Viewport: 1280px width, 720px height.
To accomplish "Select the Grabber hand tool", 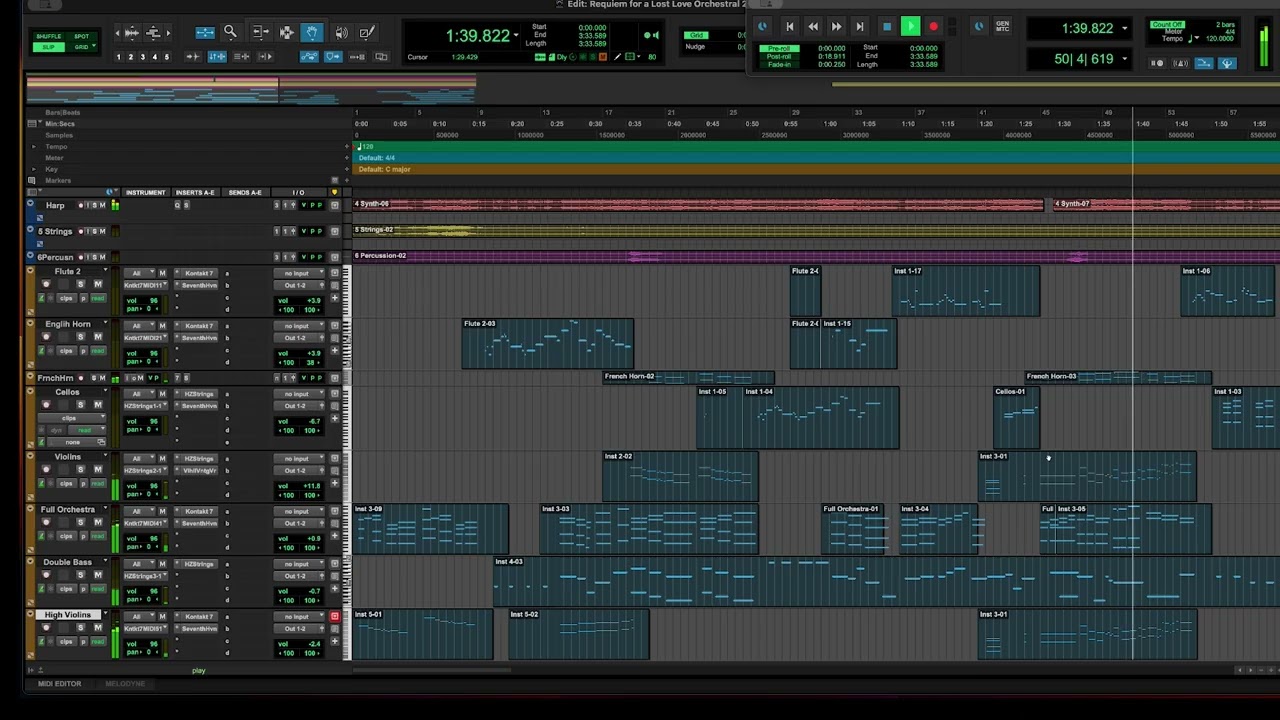I will pyautogui.click(x=312, y=33).
